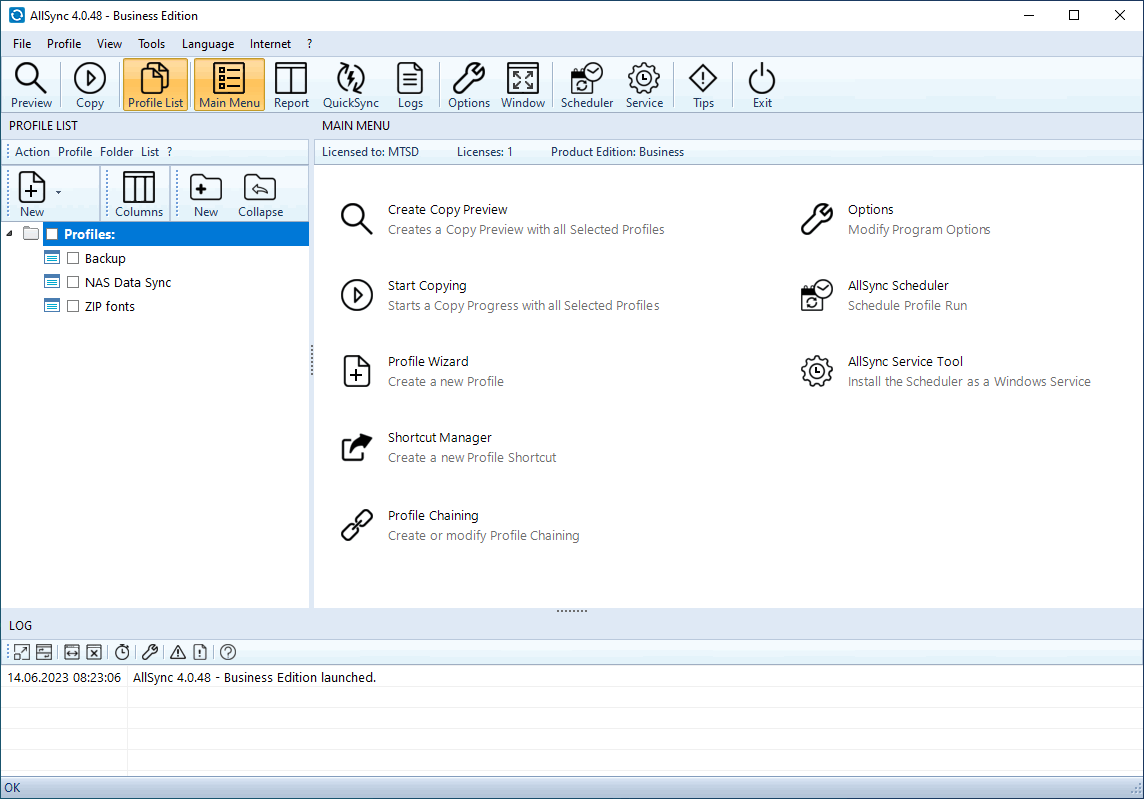Open the New profile dropdown arrow
Image resolution: width=1144 pixels, height=799 pixels.
click(x=58, y=192)
